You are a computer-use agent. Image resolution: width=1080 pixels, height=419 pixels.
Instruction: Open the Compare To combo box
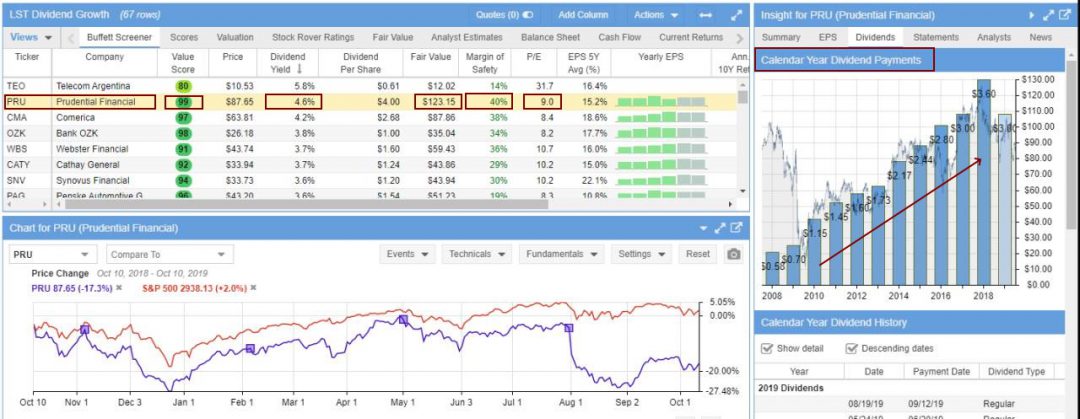pyautogui.click(x=168, y=254)
